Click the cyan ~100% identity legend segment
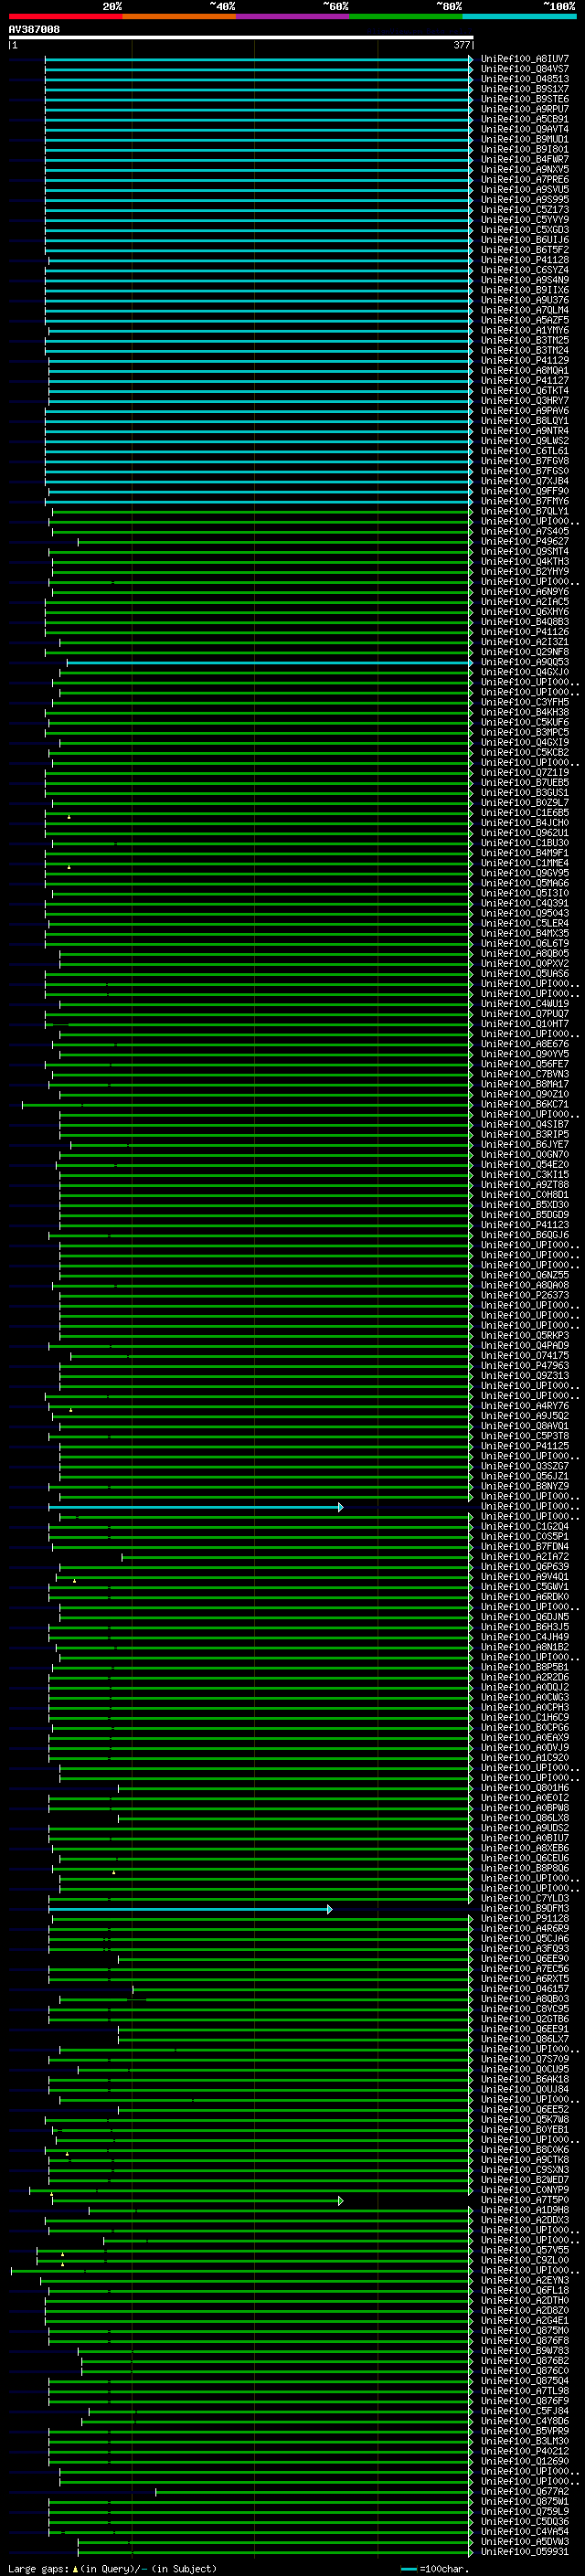 point(520,16)
